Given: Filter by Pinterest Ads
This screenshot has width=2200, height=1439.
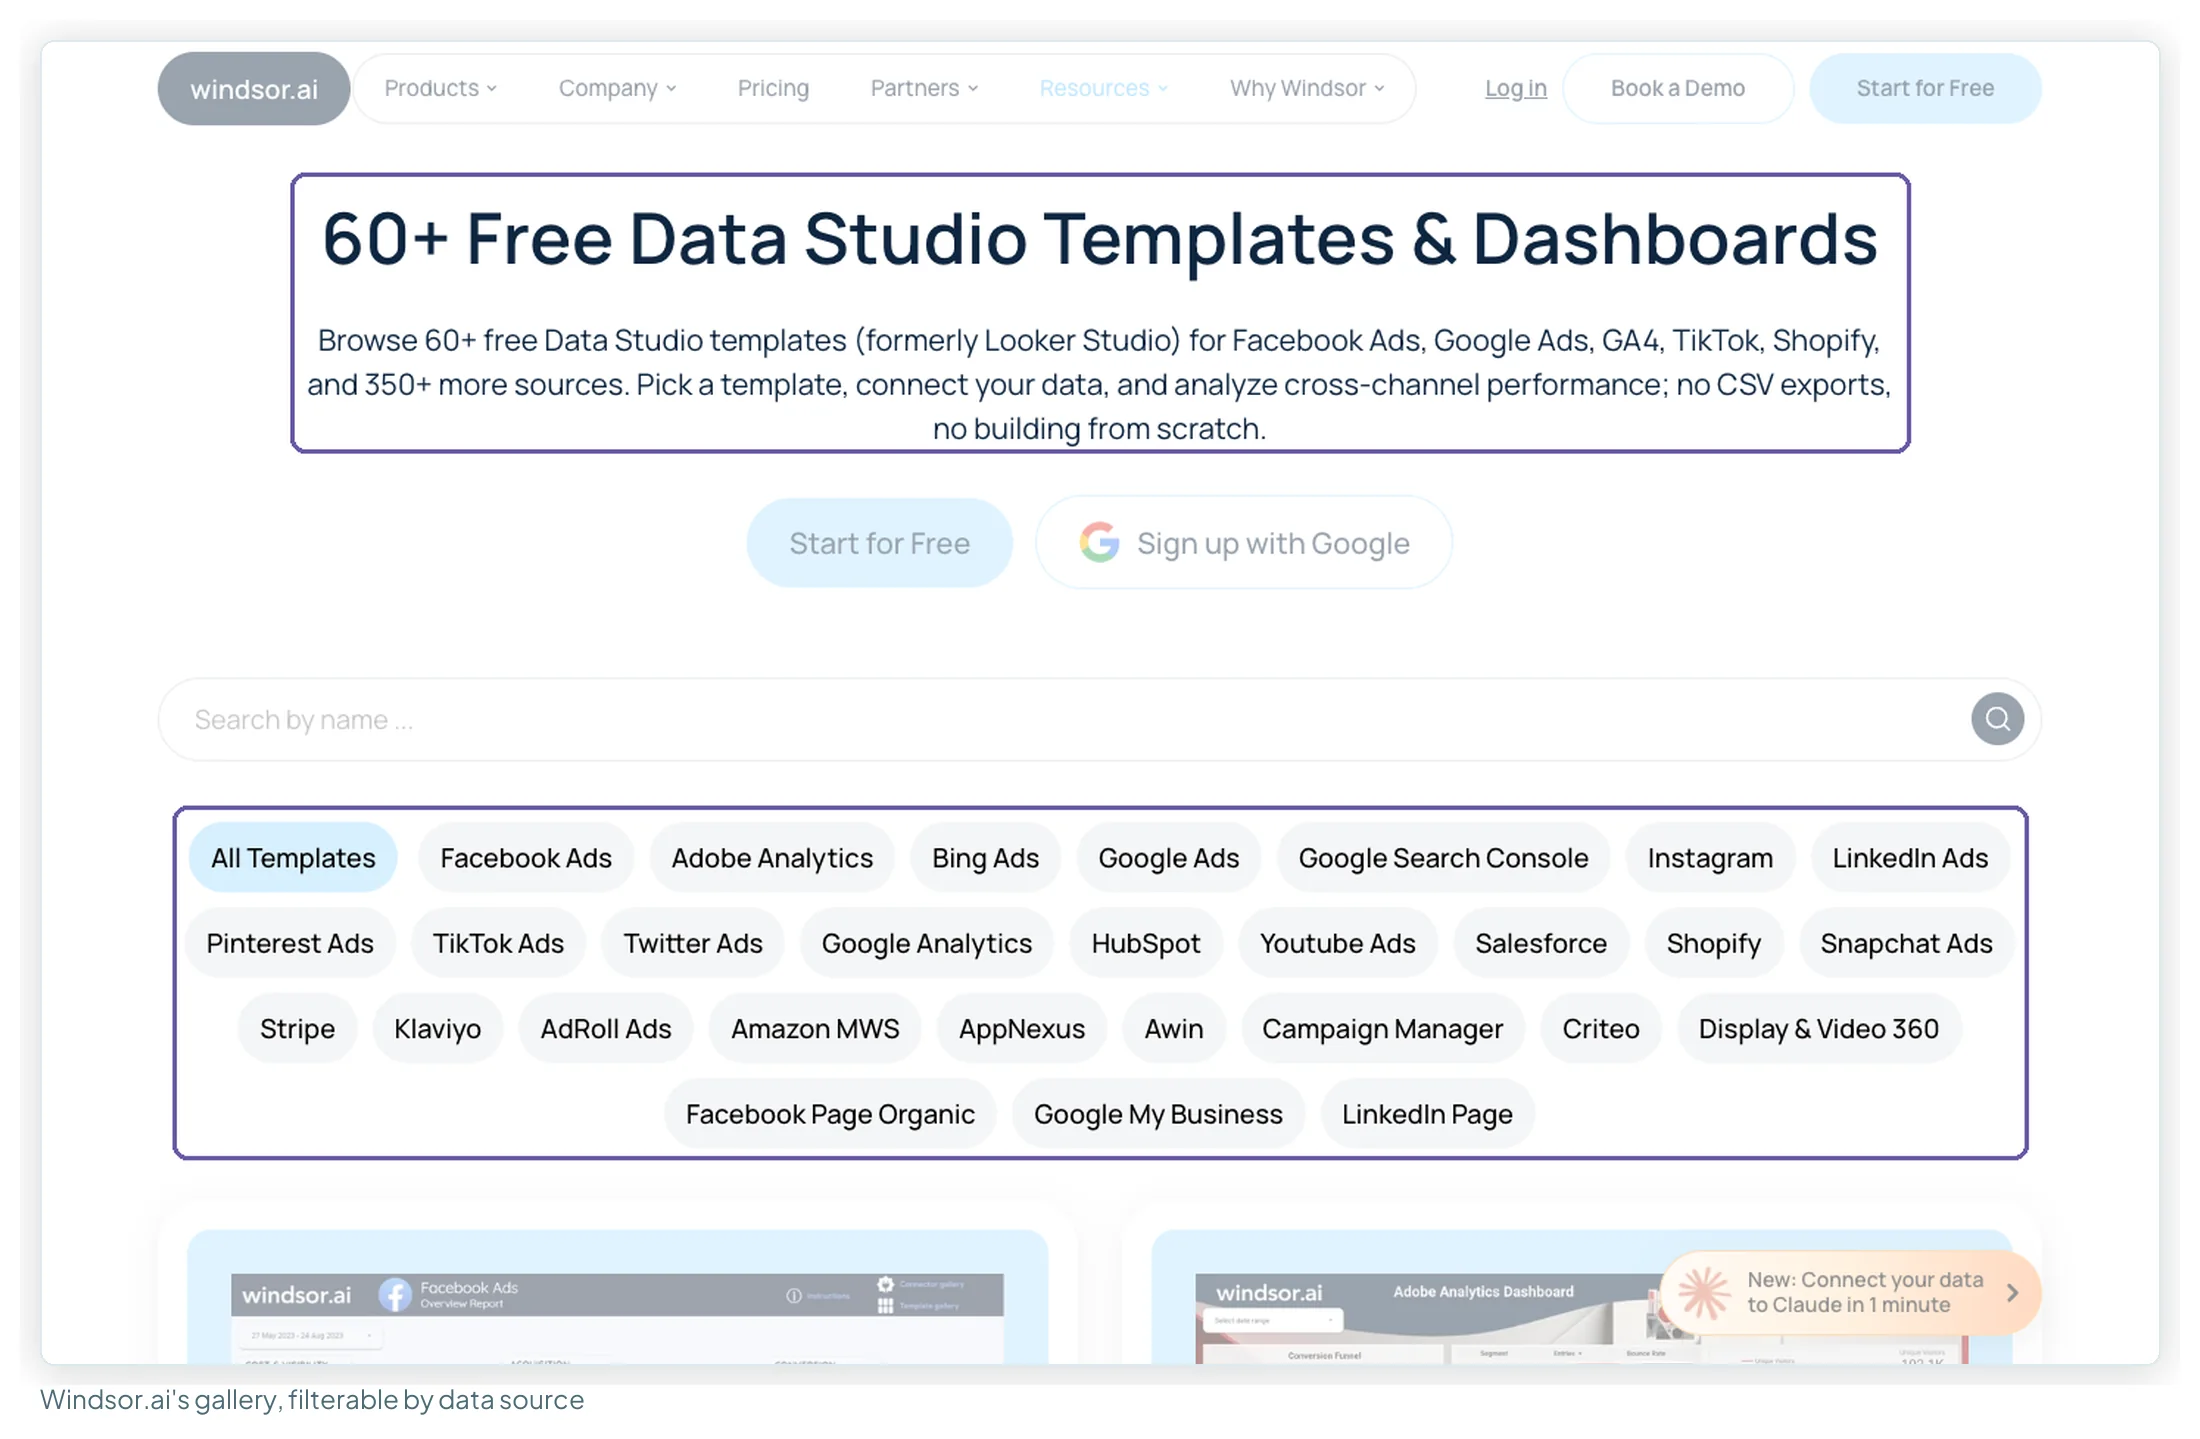Looking at the screenshot, I should [290, 943].
